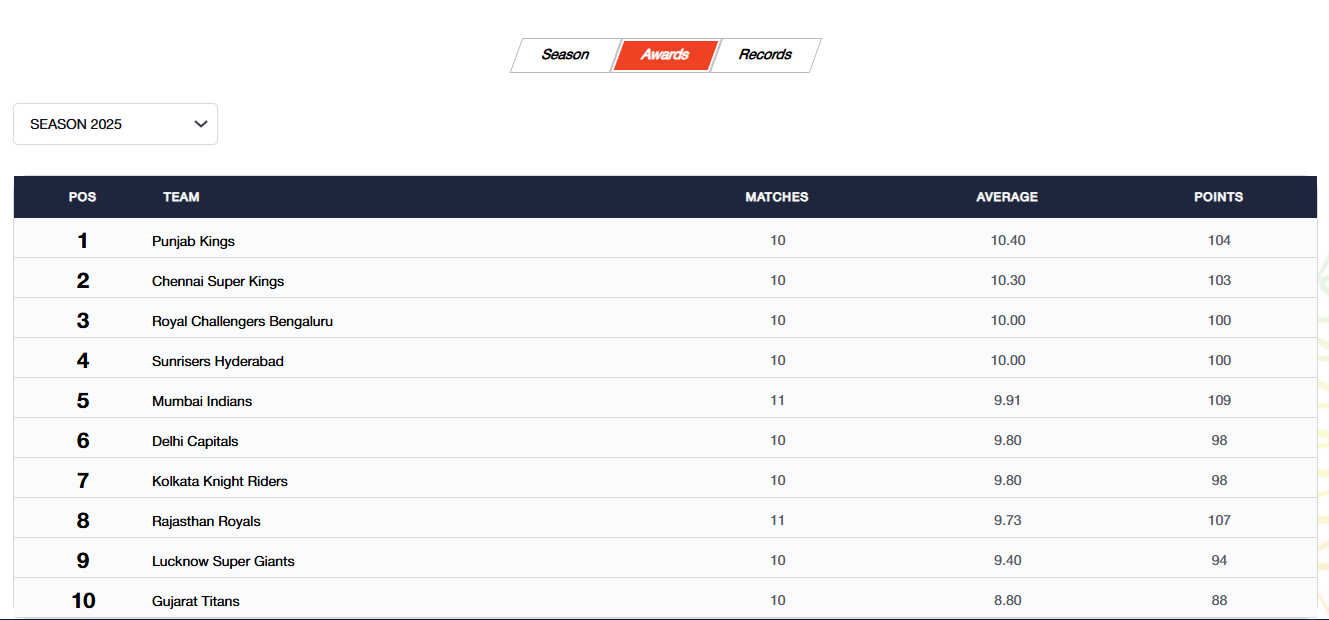1329x620 pixels.
Task: Click Delhi Capitals team name
Action: [195, 441]
